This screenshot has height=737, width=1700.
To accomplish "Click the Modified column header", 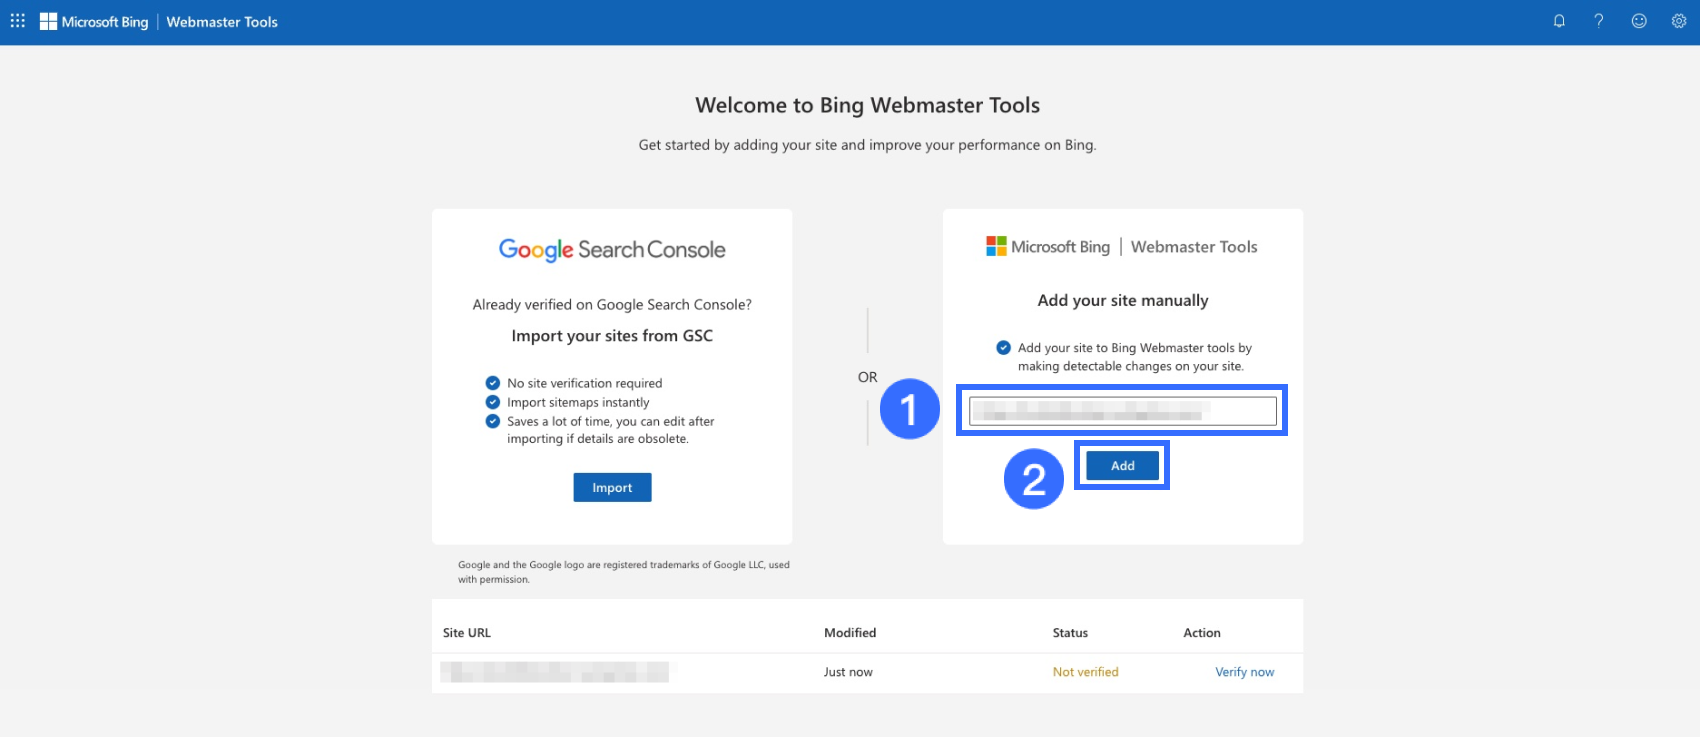I will [x=850, y=633].
